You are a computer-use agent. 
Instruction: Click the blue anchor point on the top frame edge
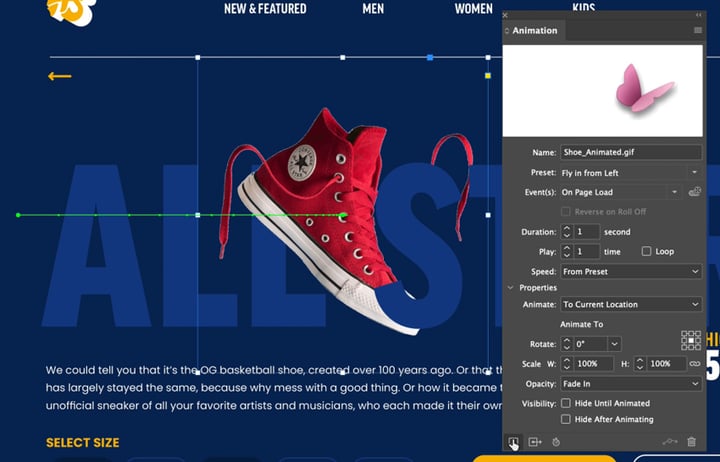click(x=430, y=57)
